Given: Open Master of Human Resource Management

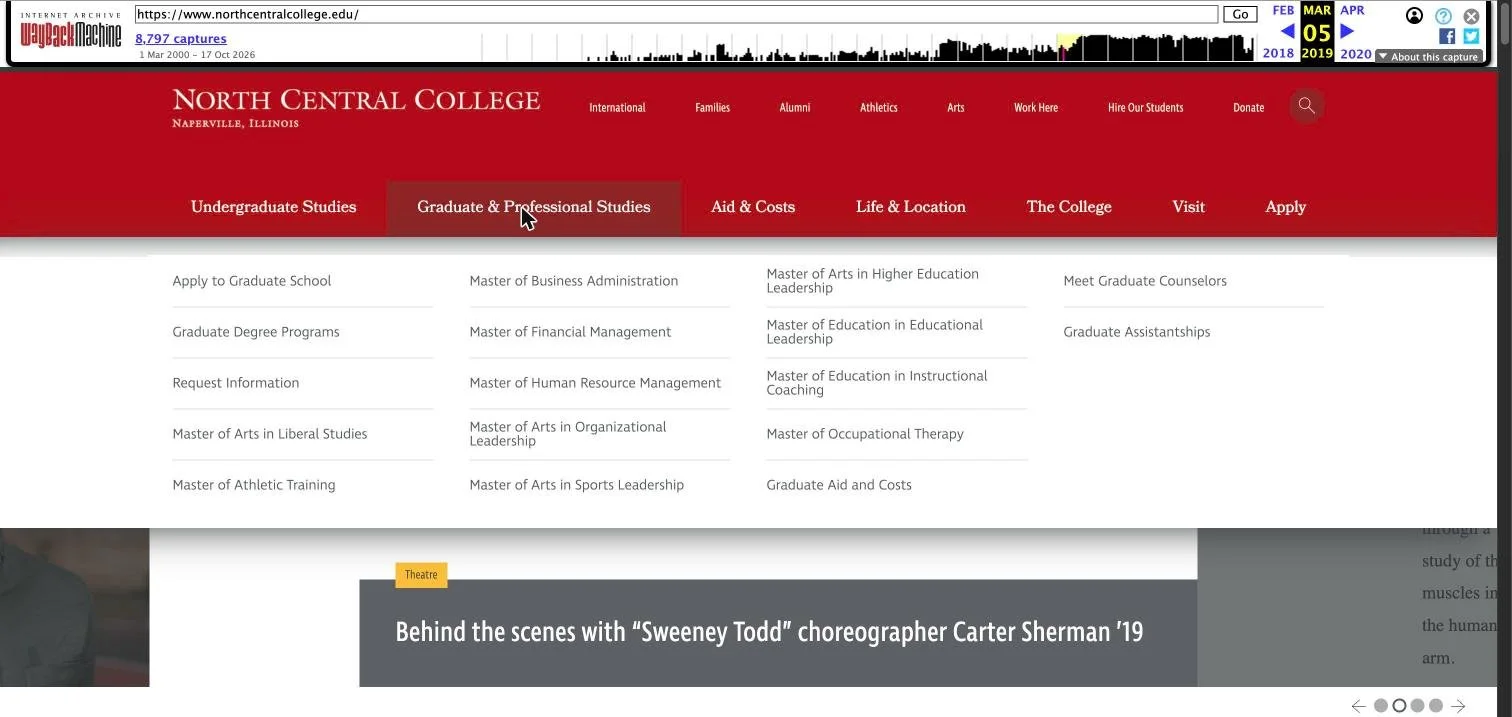Looking at the screenshot, I should pyautogui.click(x=595, y=383).
